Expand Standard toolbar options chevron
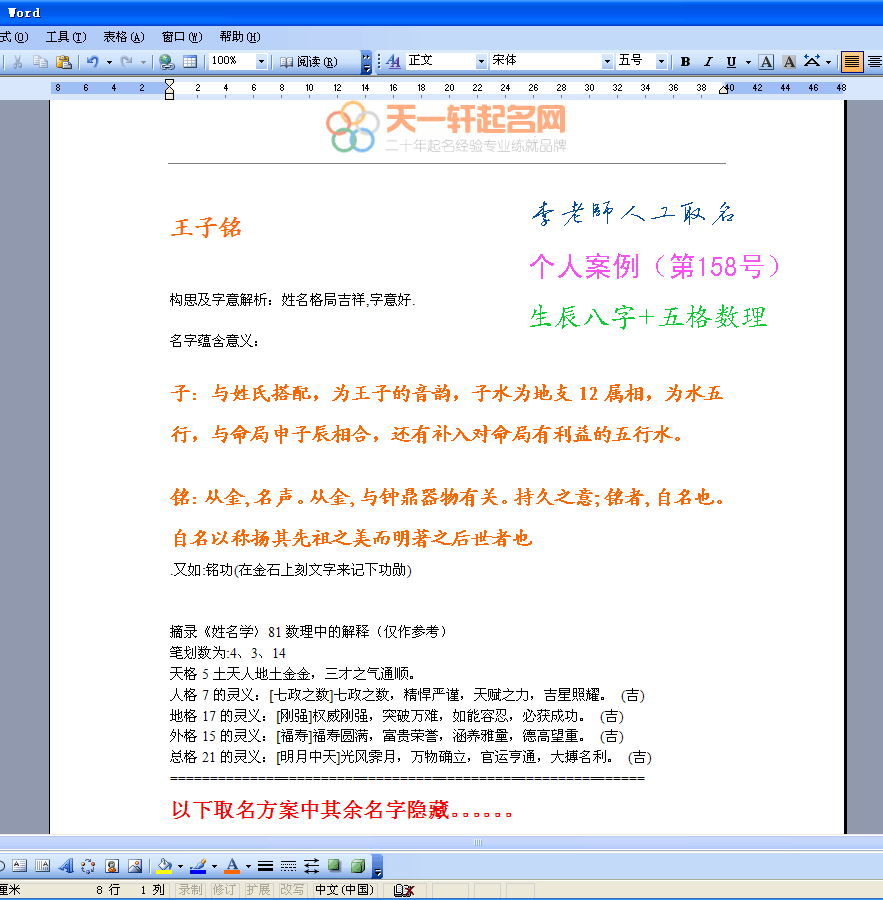This screenshot has height=900, width=883. 366,62
